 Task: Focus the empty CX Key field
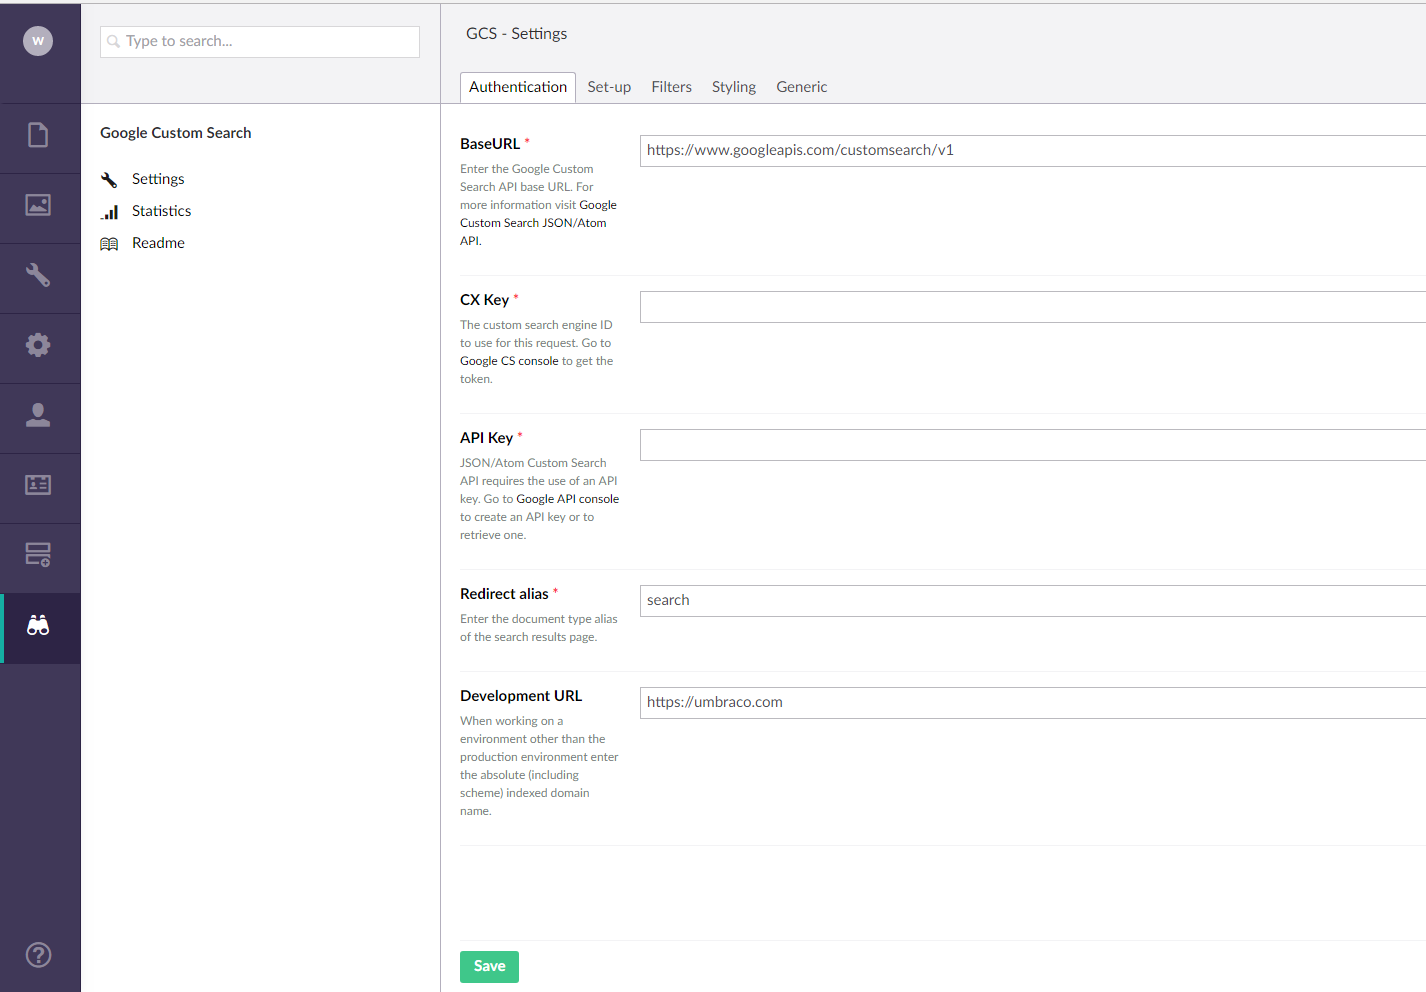[1033, 307]
